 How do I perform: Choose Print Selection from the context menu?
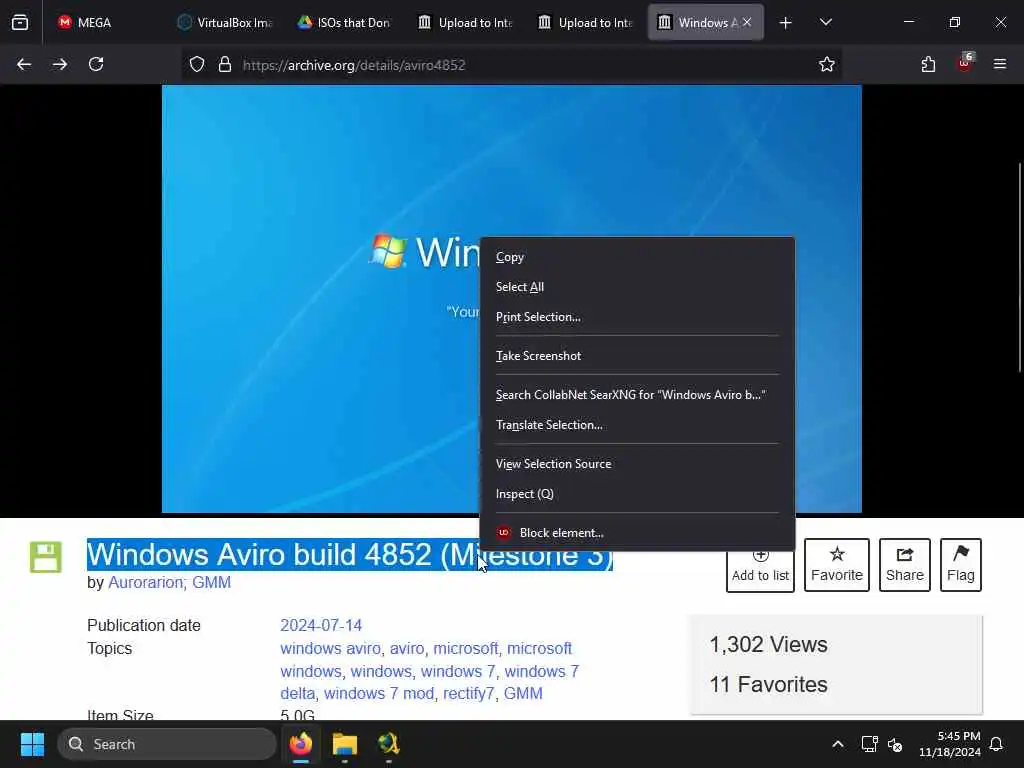coord(637,317)
